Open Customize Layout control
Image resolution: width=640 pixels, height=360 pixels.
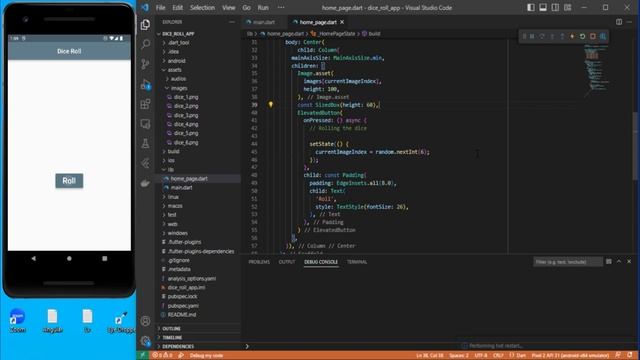567,8
